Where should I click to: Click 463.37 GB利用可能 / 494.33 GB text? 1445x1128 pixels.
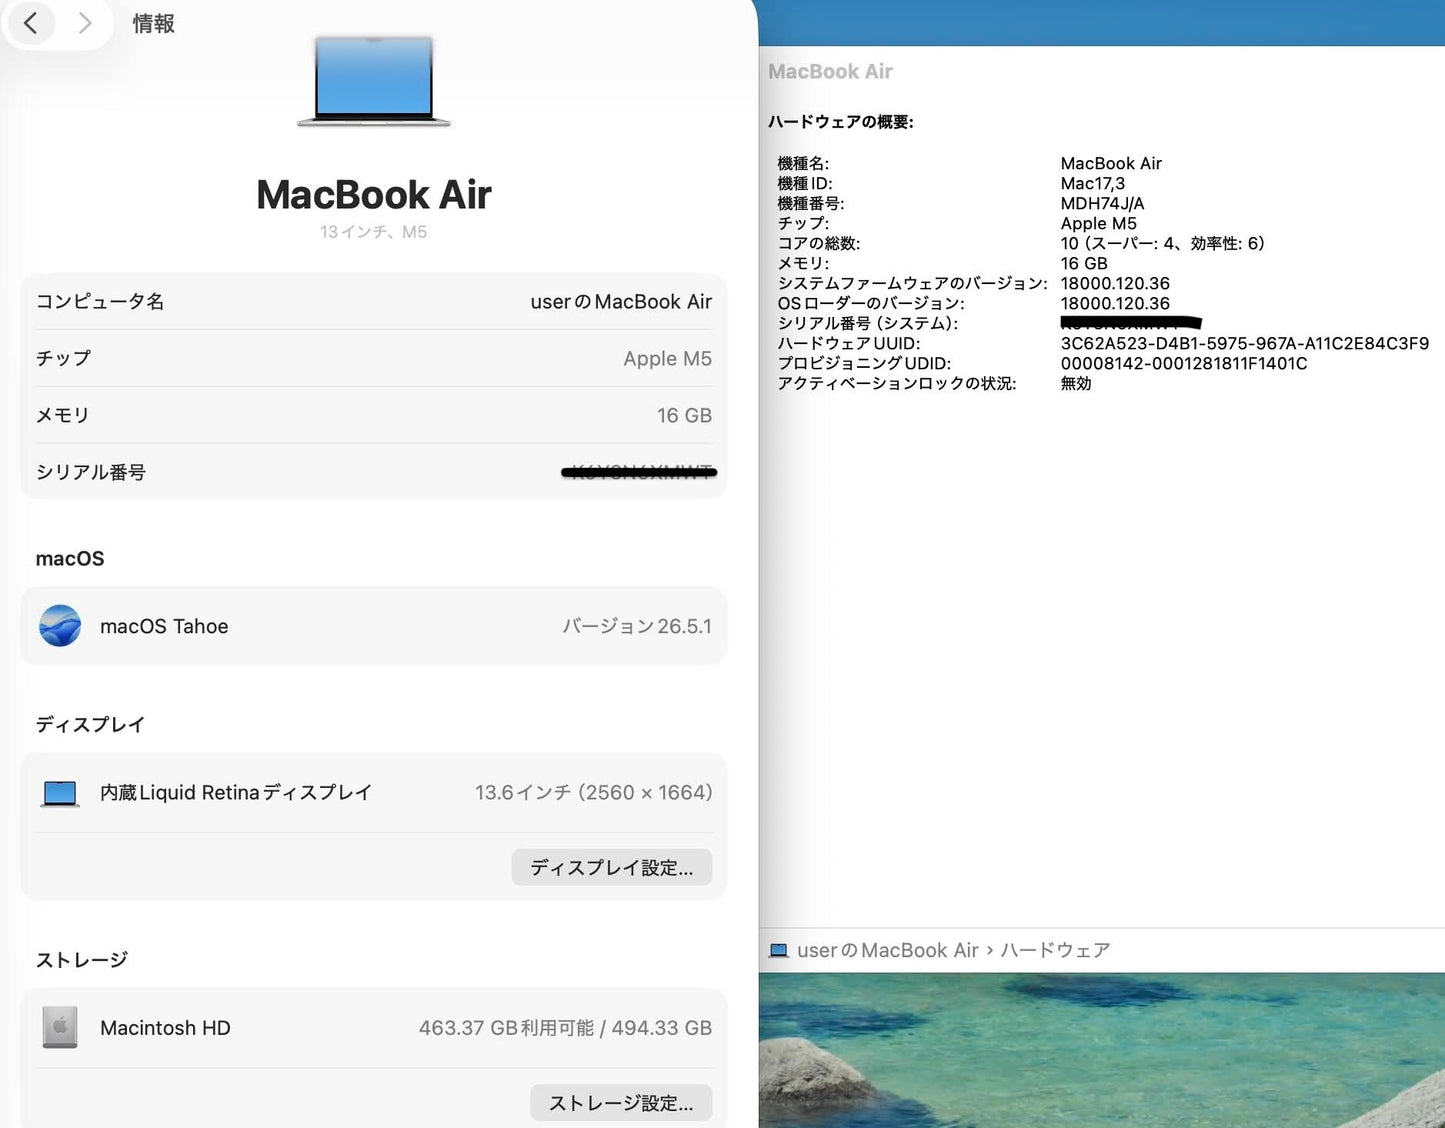pyautogui.click(x=565, y=1028)
